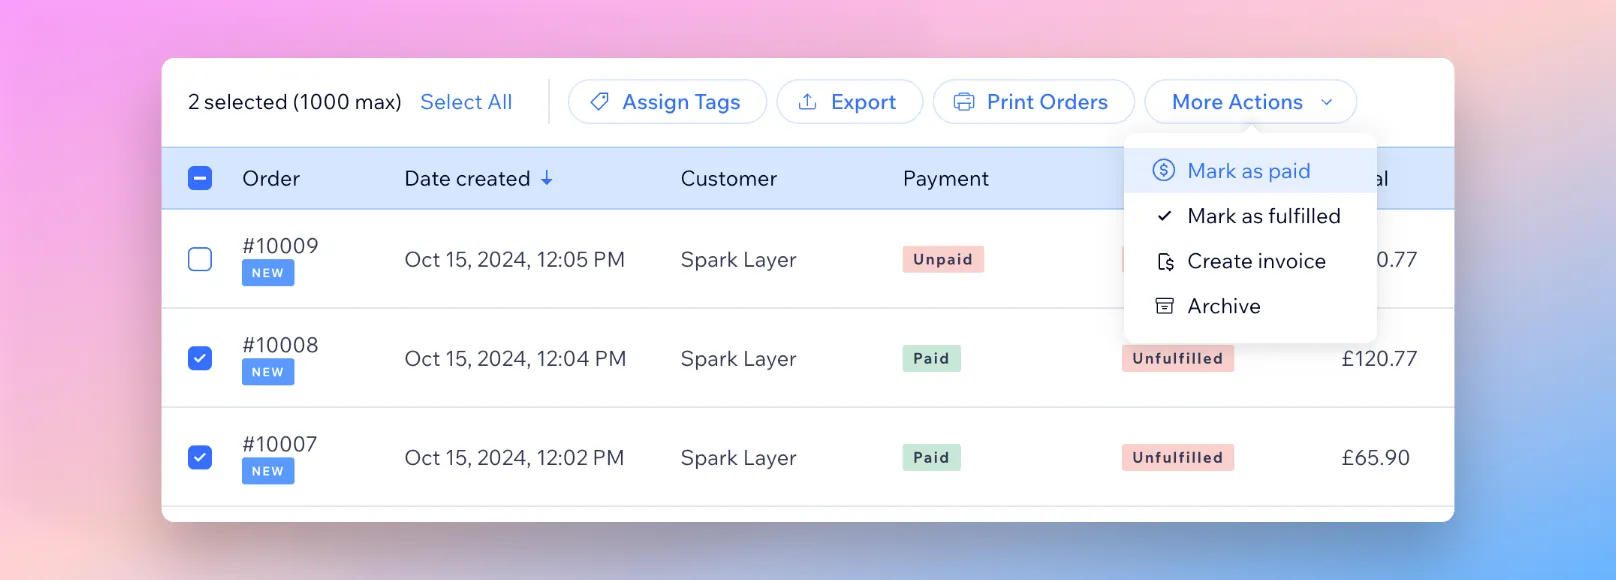Click the NEW badge under order #10008

pos(268,372)
